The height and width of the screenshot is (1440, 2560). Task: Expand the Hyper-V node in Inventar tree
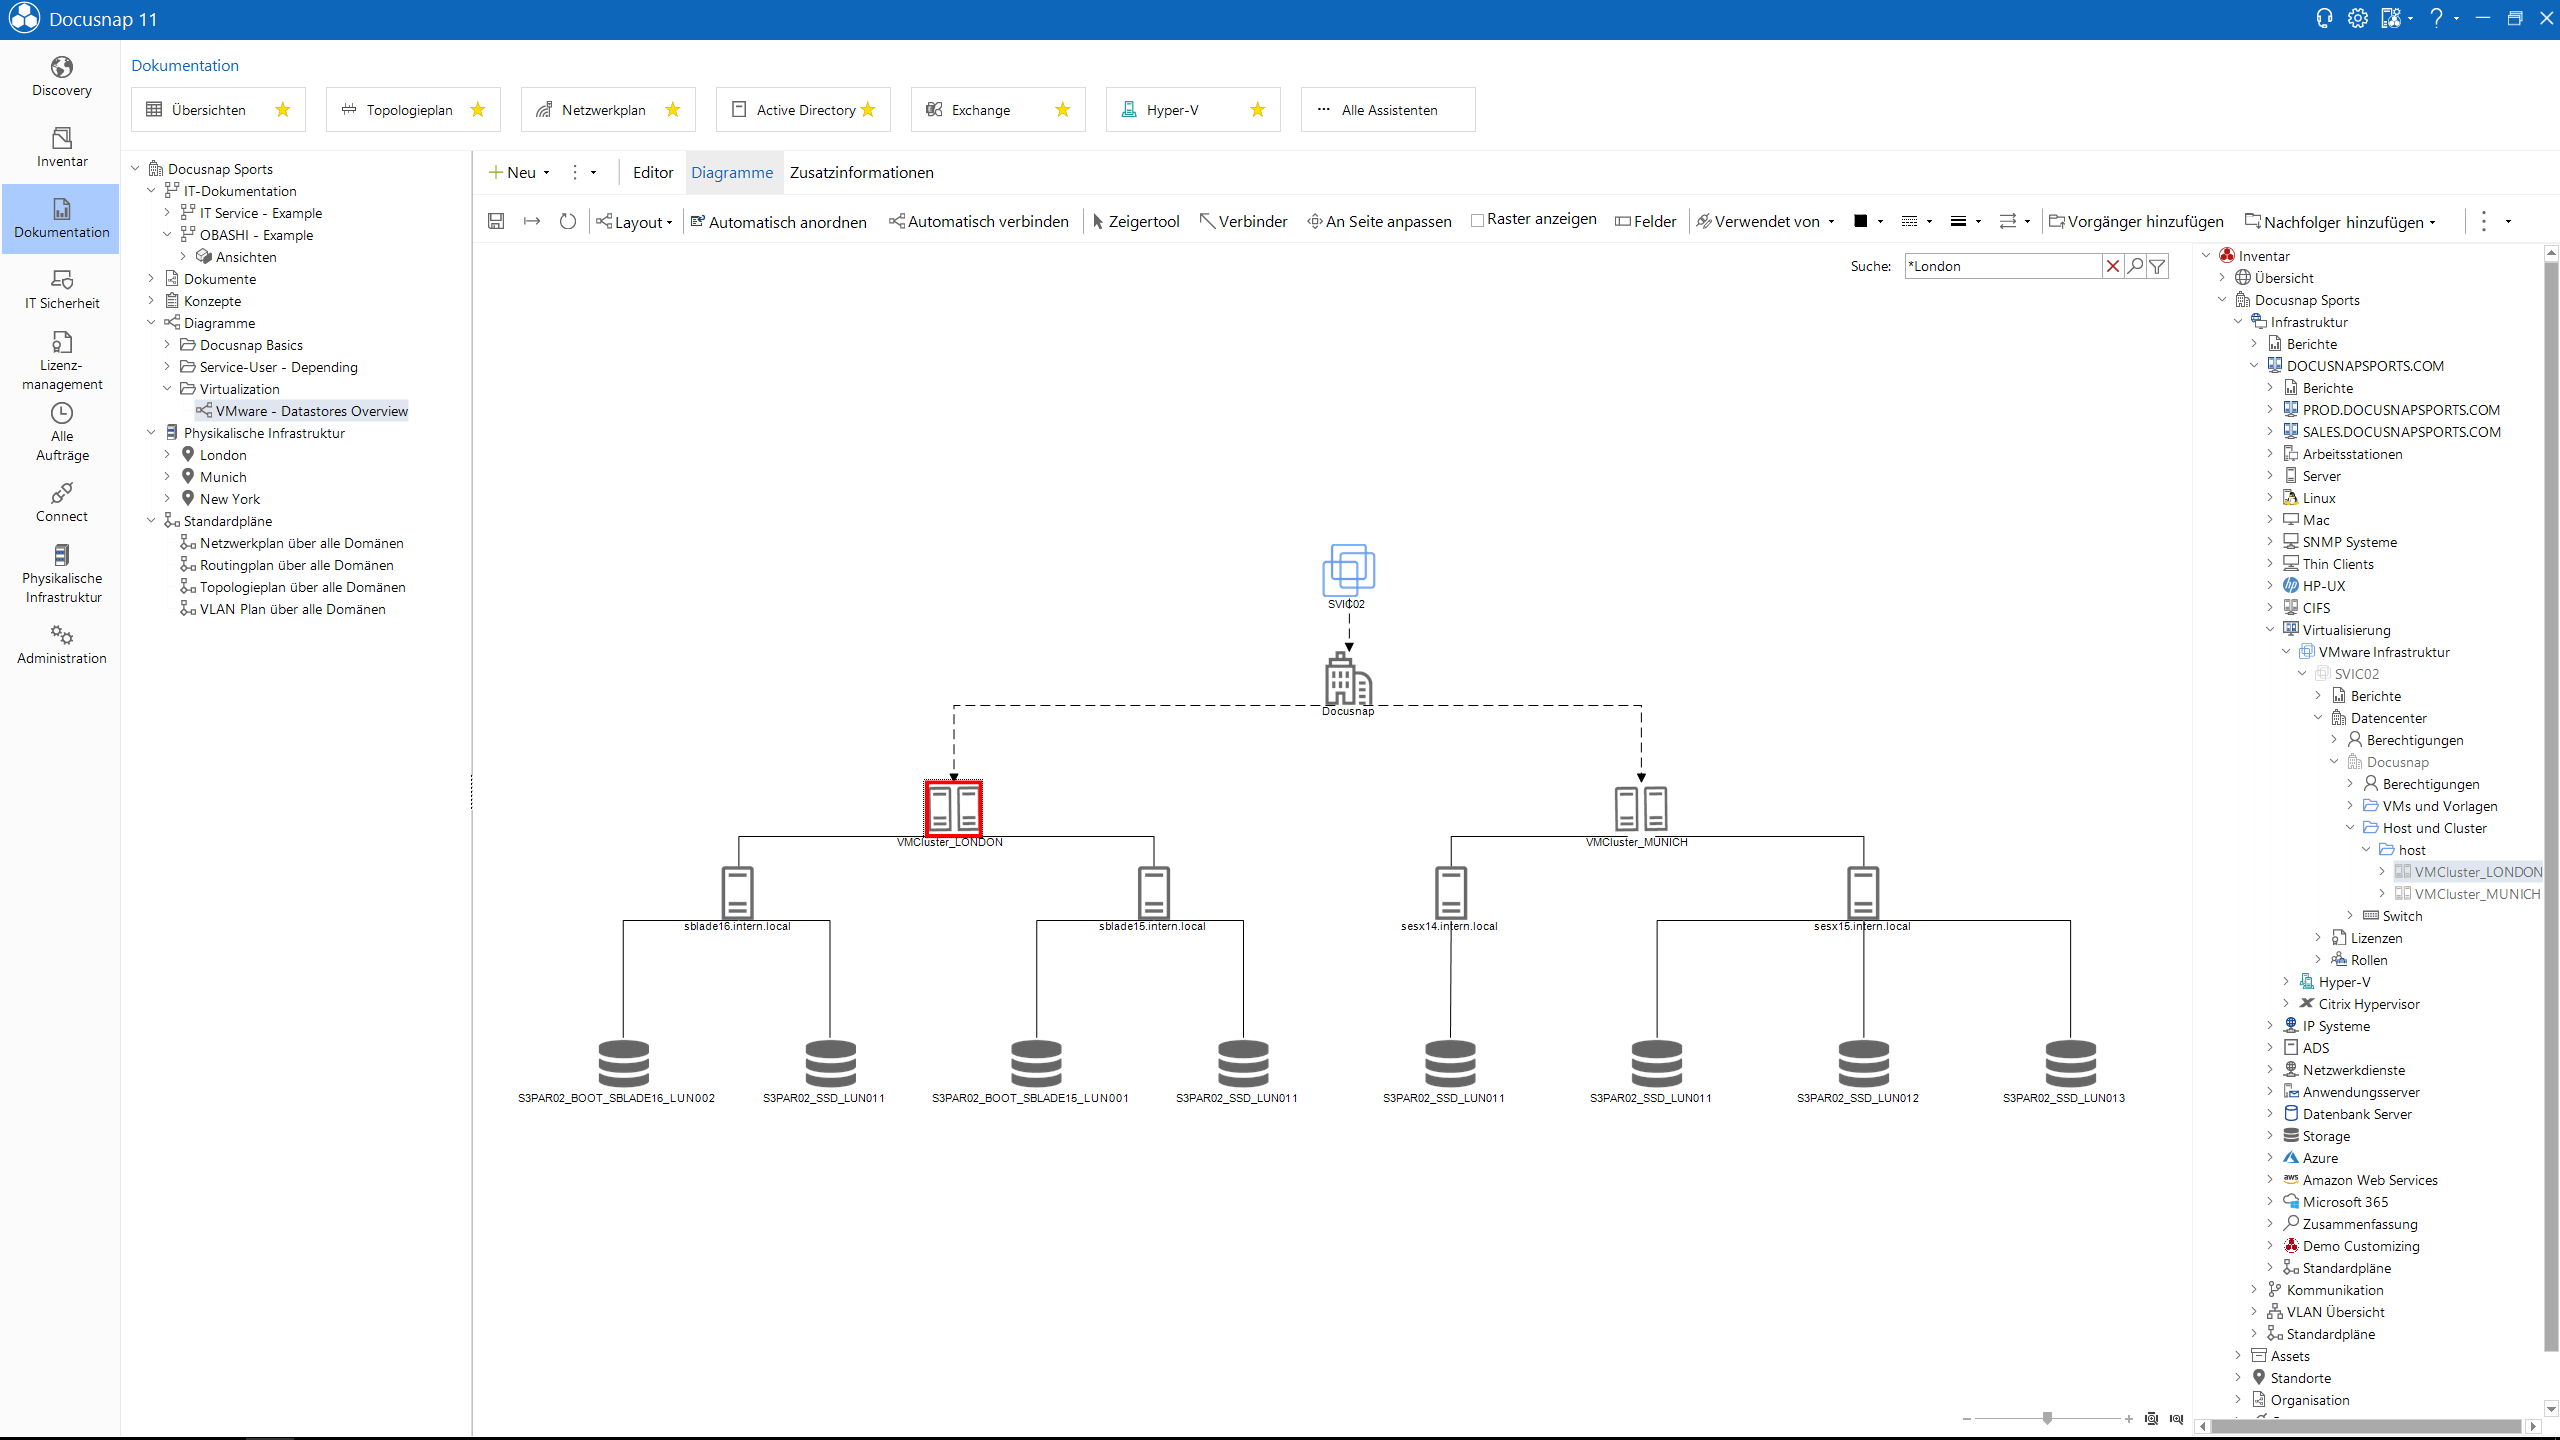click(x=2286, y=982)
